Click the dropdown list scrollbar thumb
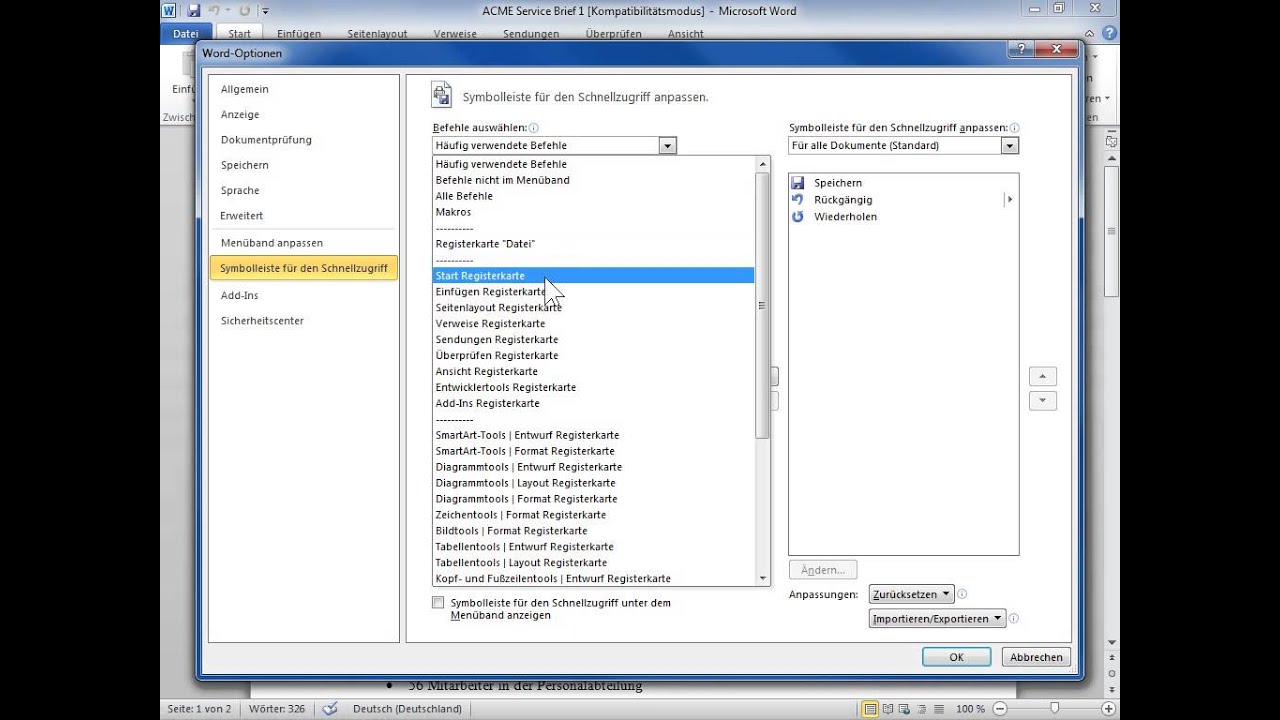The image size is (1280, 720). [763, 305]
